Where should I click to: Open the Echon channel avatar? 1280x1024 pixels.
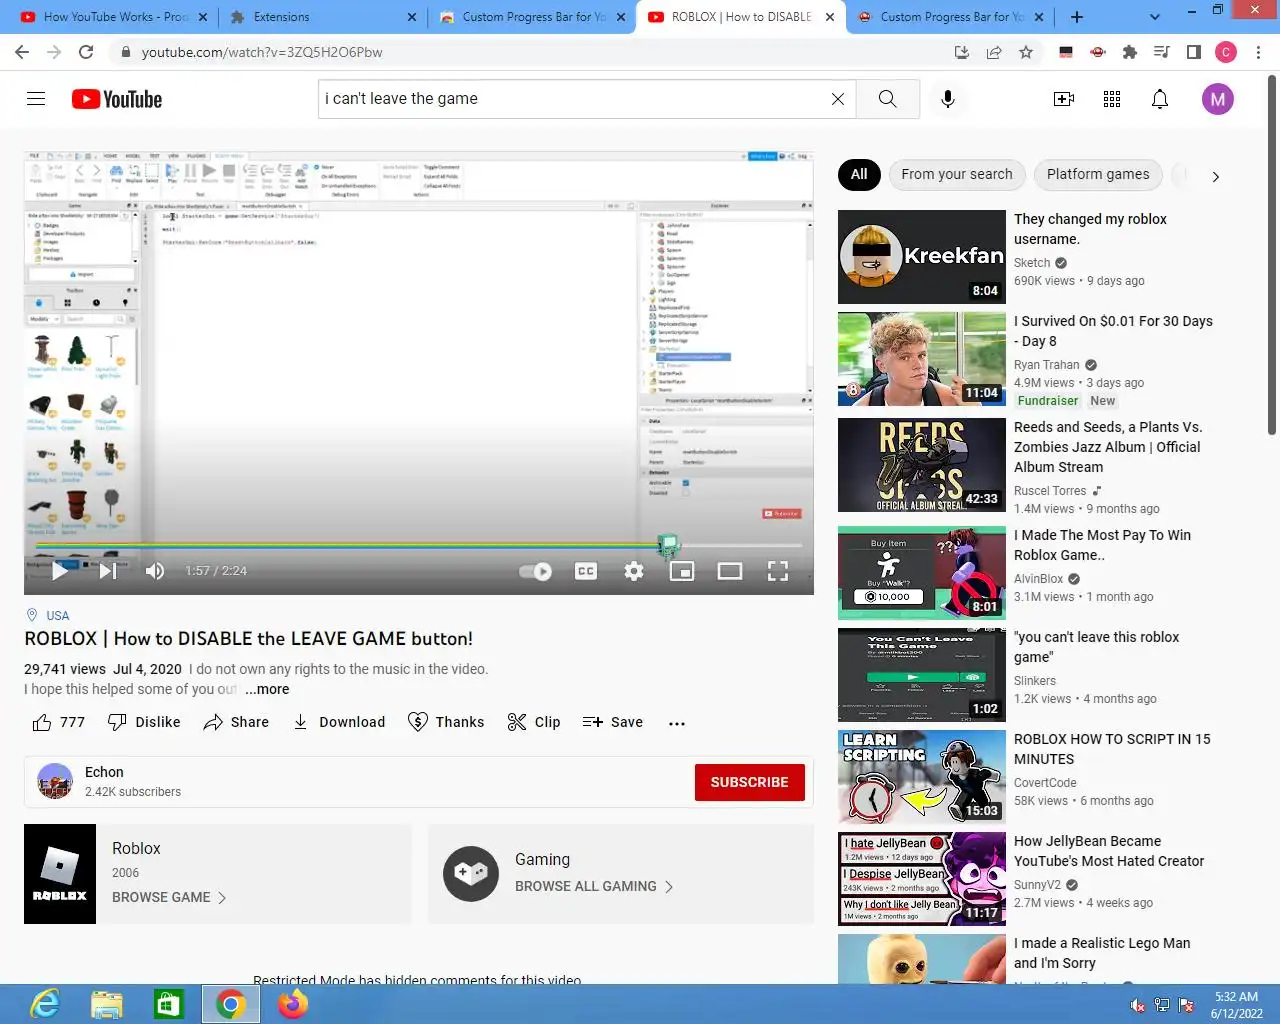(55, 781)
